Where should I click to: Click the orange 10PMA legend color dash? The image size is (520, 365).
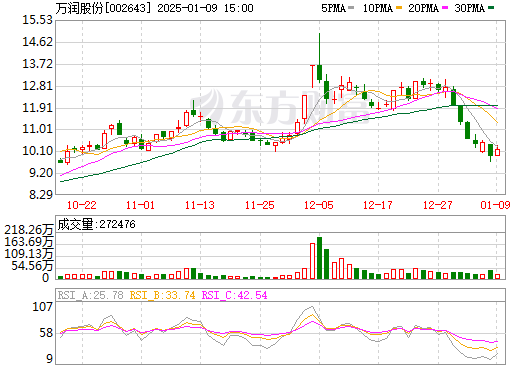coord(399,8)
